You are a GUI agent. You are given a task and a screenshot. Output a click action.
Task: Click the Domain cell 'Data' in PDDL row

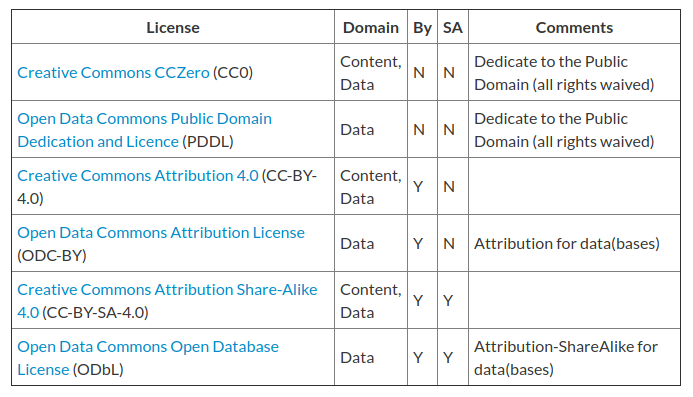(x=357, y=130)
